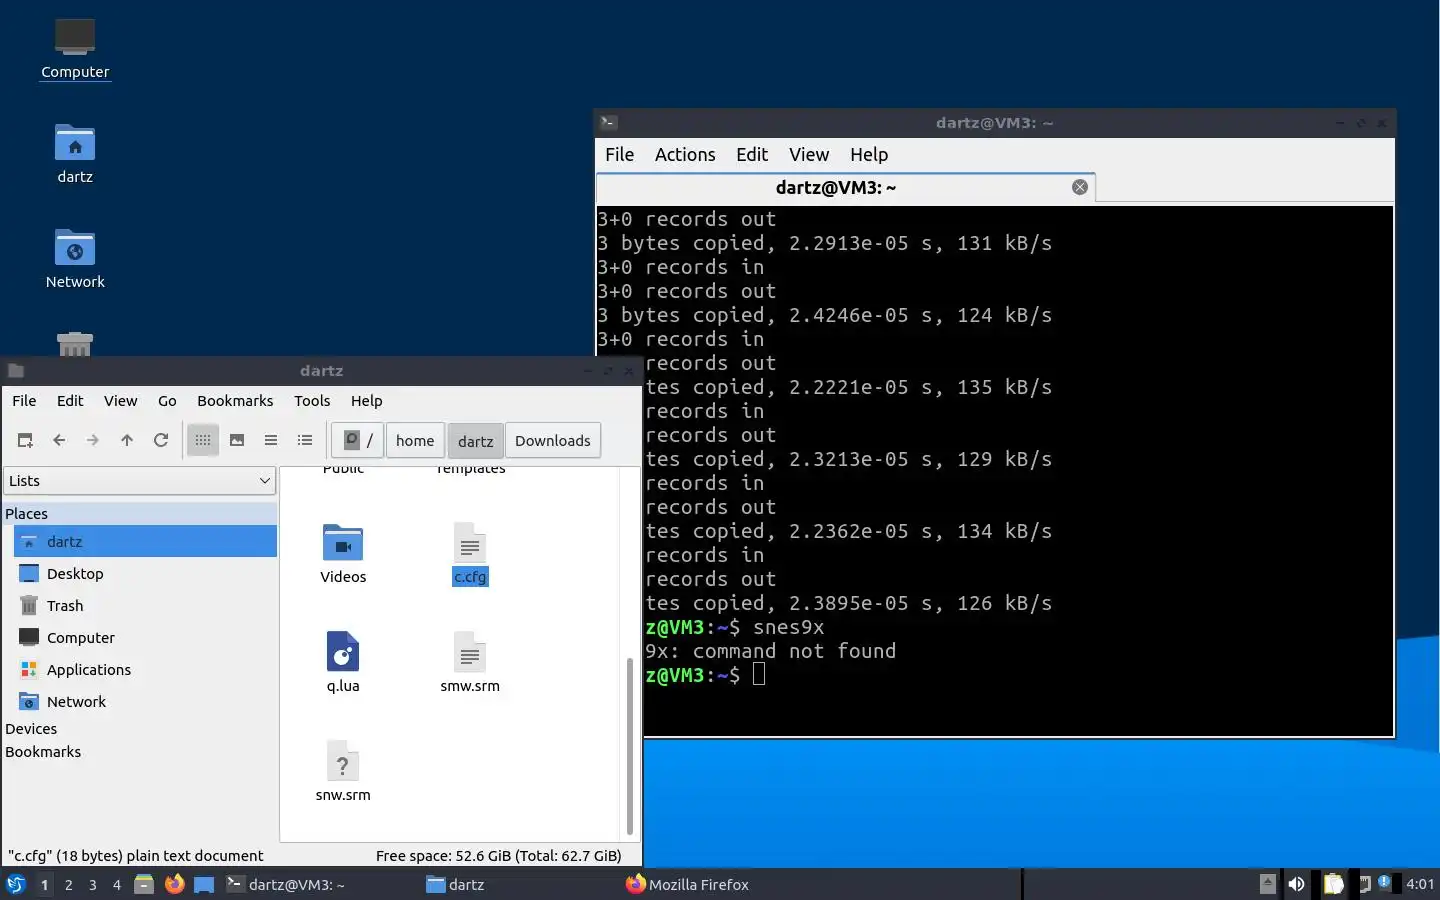This screenshot has height=900, width=1440.
Task: Open the terminal Edit menu
Action: [x=752, y=155]
